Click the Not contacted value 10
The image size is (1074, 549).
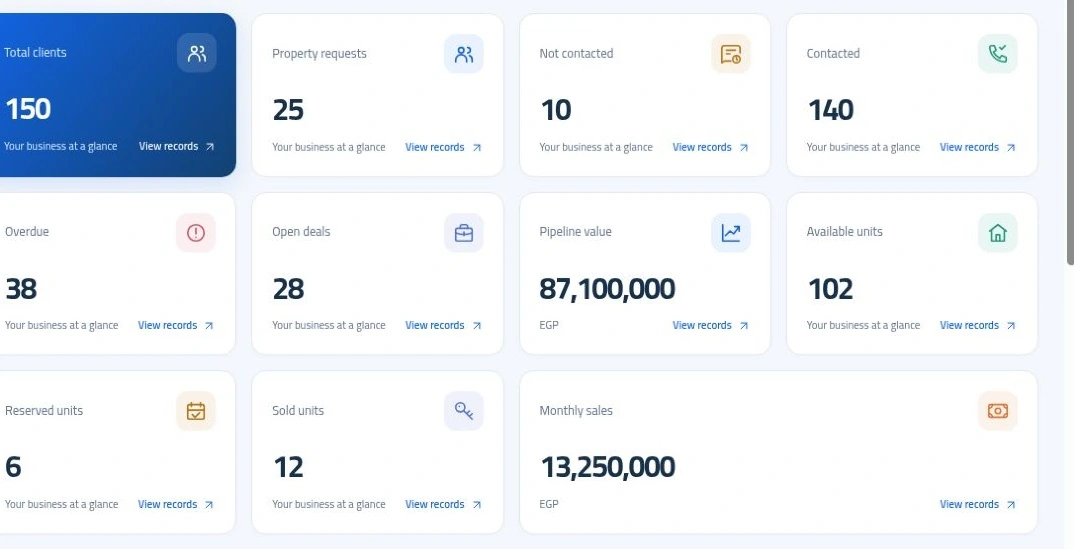point(555,110)
